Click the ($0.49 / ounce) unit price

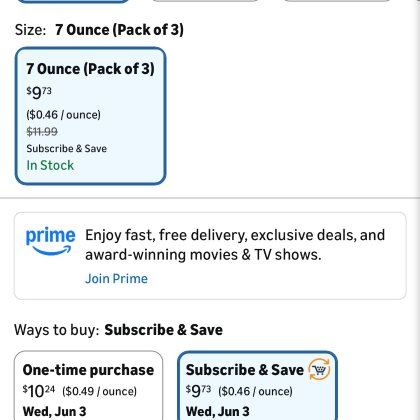pos(99,391)
